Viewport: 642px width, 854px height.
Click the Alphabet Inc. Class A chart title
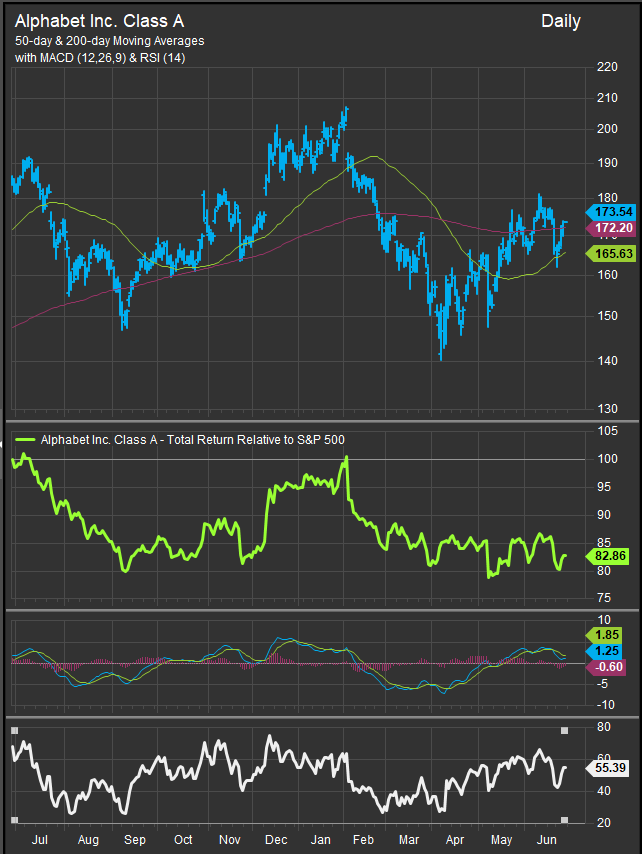coord(99,20)
